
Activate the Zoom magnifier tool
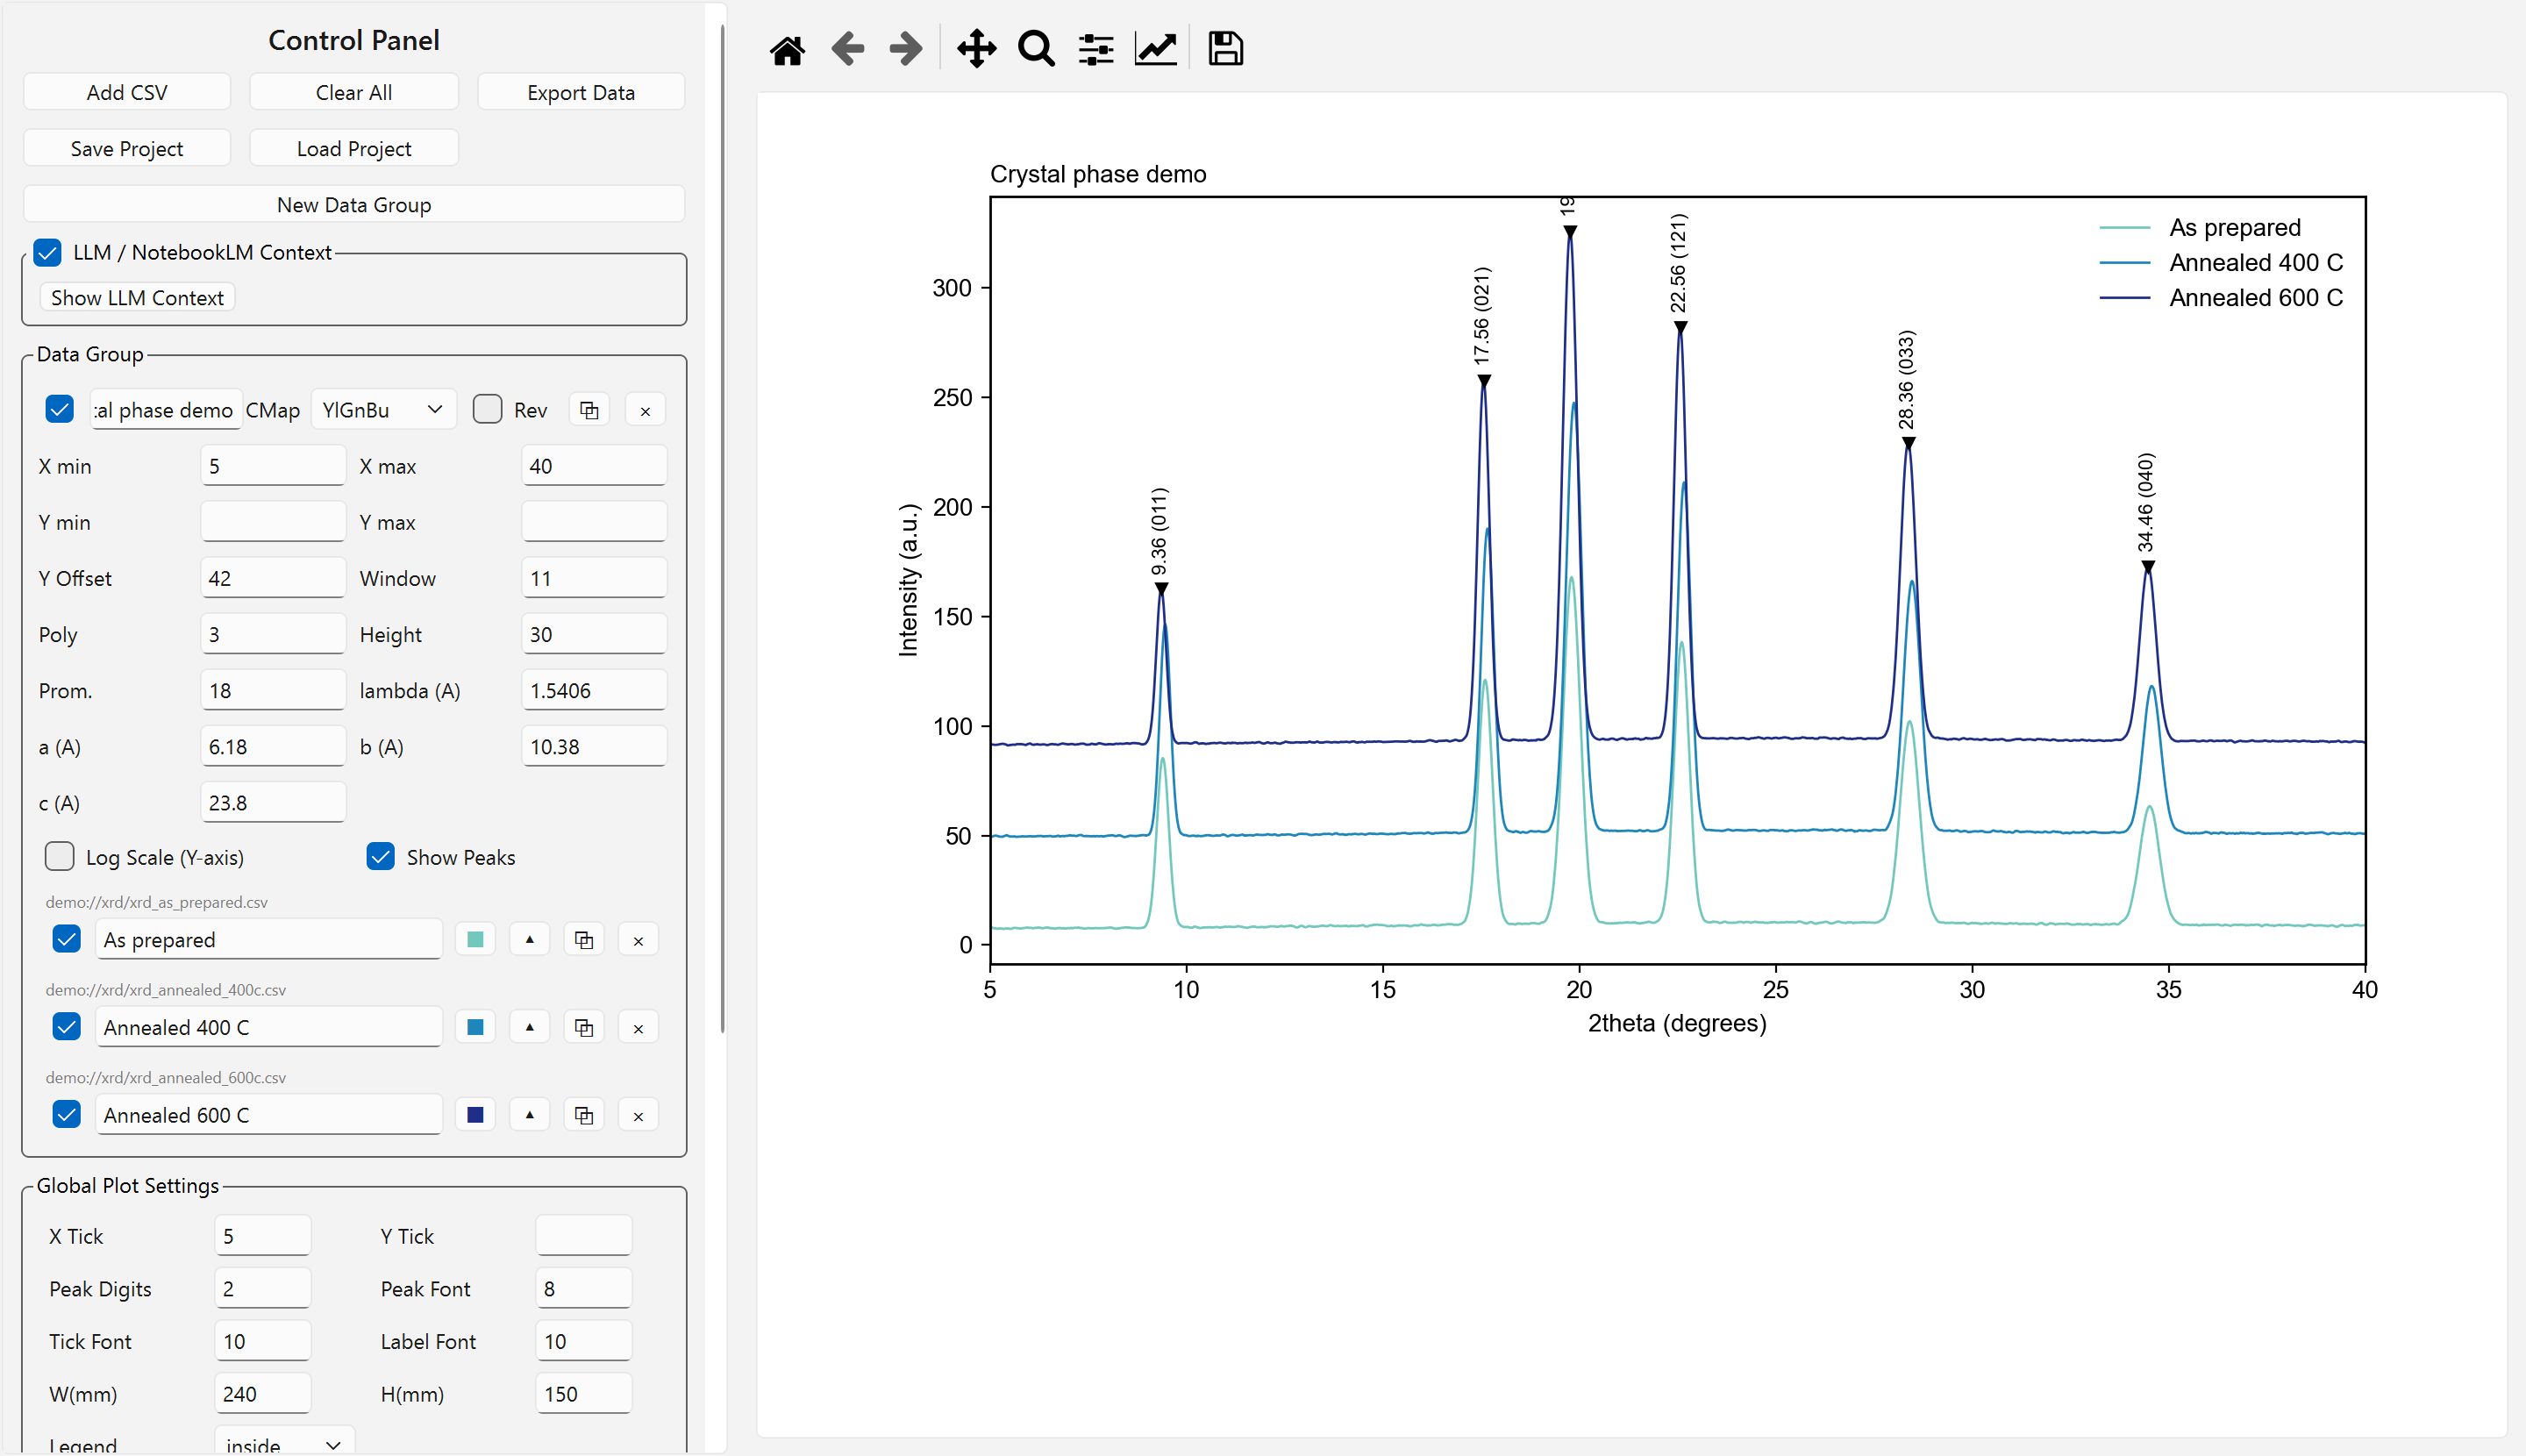pos(1036,49)
